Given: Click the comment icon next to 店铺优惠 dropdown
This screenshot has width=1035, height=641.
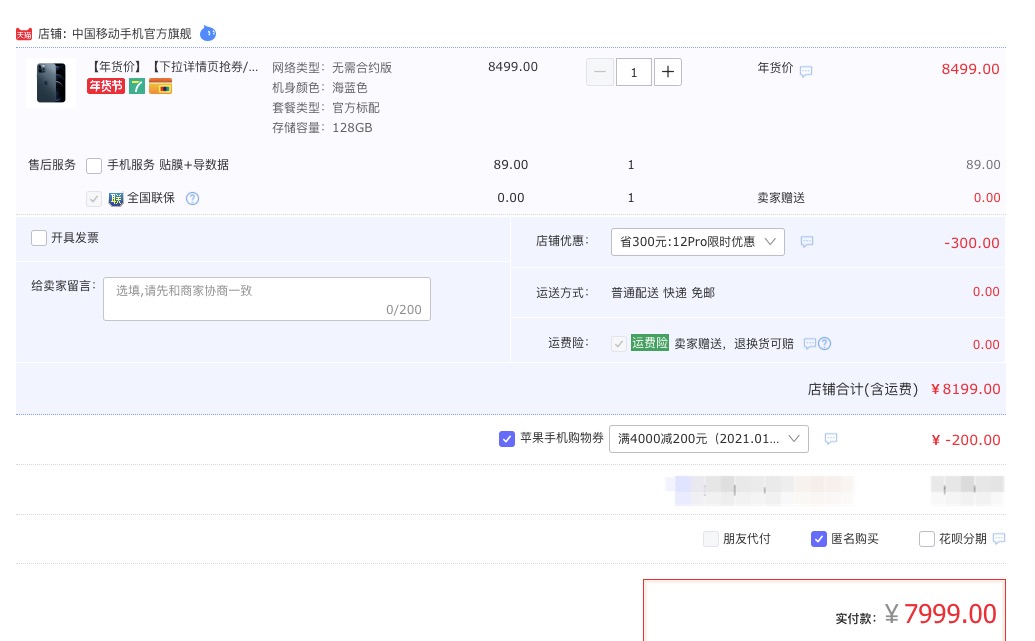Looking at the screenshot, I should (807, 242).
